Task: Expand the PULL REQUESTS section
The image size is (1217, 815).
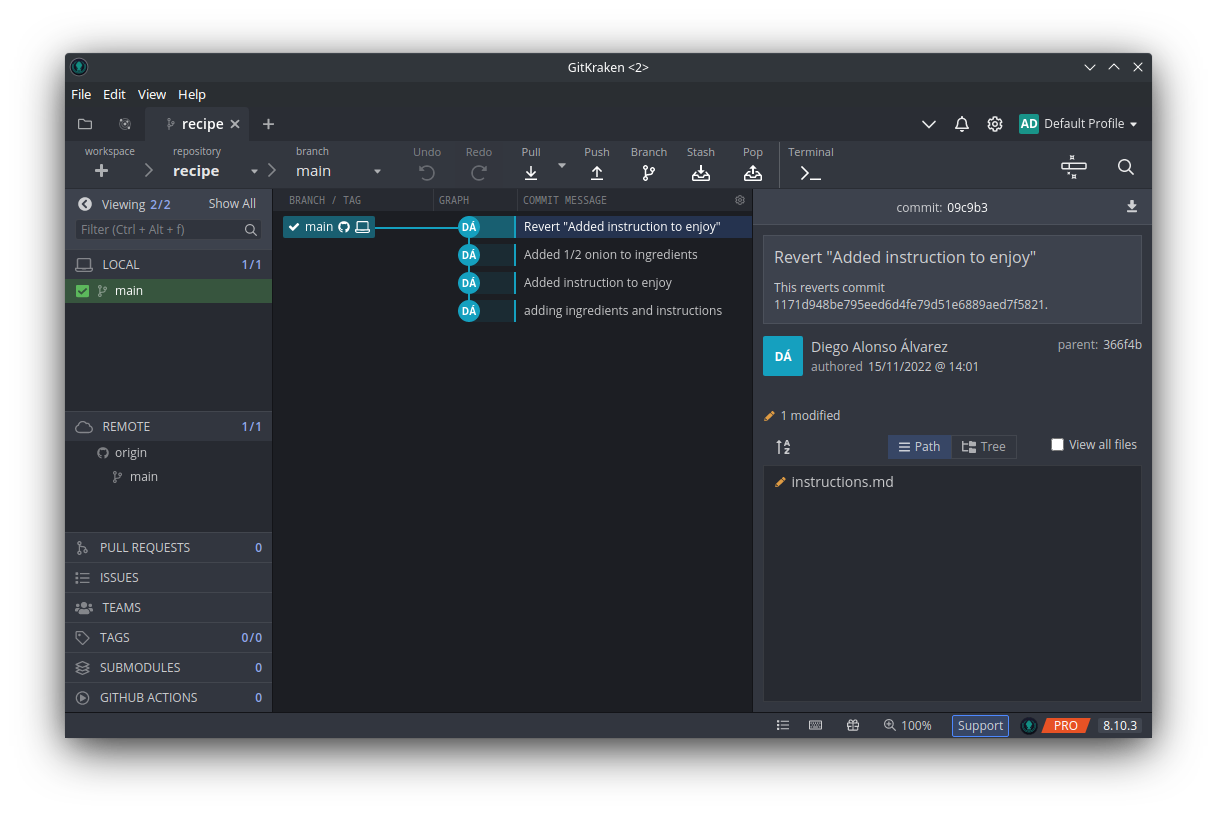Action: [168, 548]
